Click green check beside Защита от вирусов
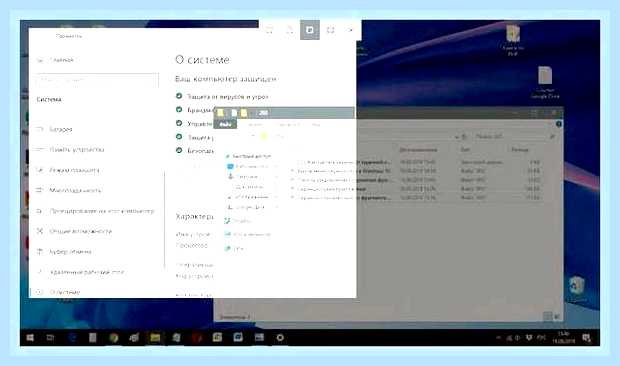This screenshot has width=620, height=366. 179,96
